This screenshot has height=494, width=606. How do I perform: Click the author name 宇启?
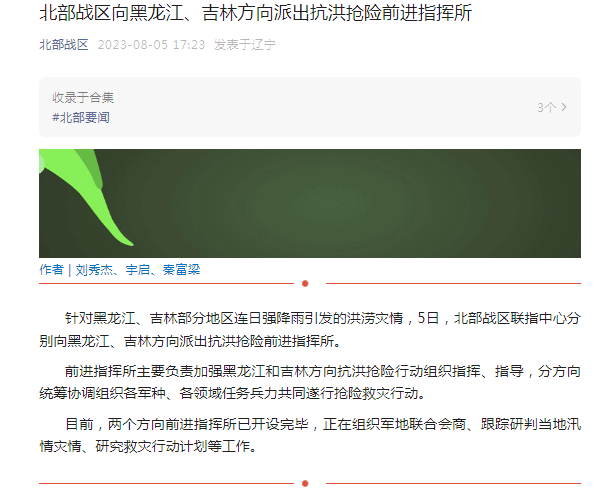tap(138, 269)
